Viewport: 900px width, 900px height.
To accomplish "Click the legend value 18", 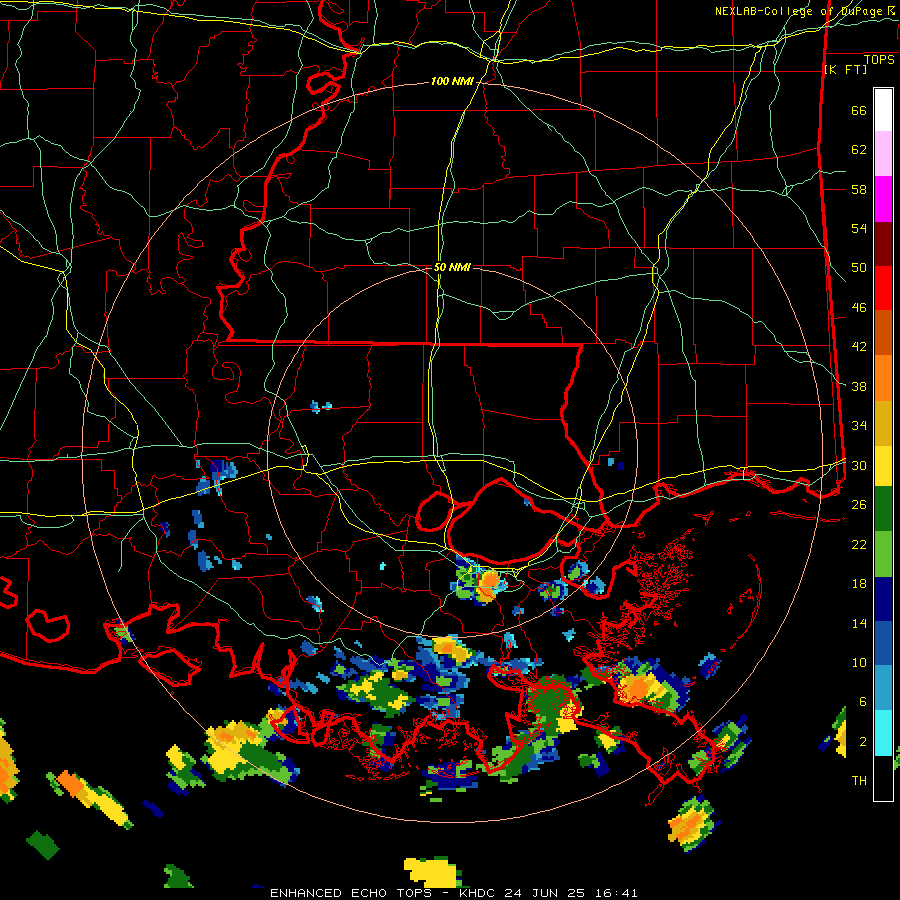I will [859, 584].
